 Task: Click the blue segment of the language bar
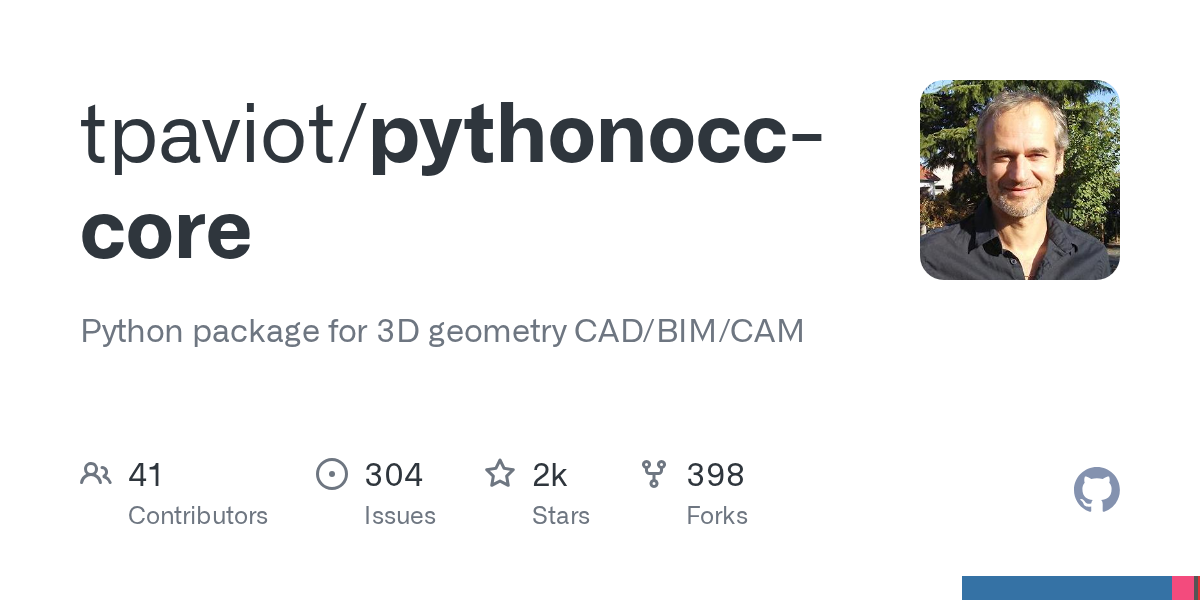tap(1066, 588)
